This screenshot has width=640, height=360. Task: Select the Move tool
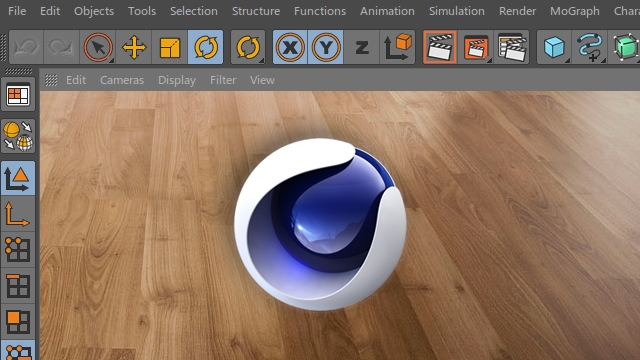(x=134, y=47)
